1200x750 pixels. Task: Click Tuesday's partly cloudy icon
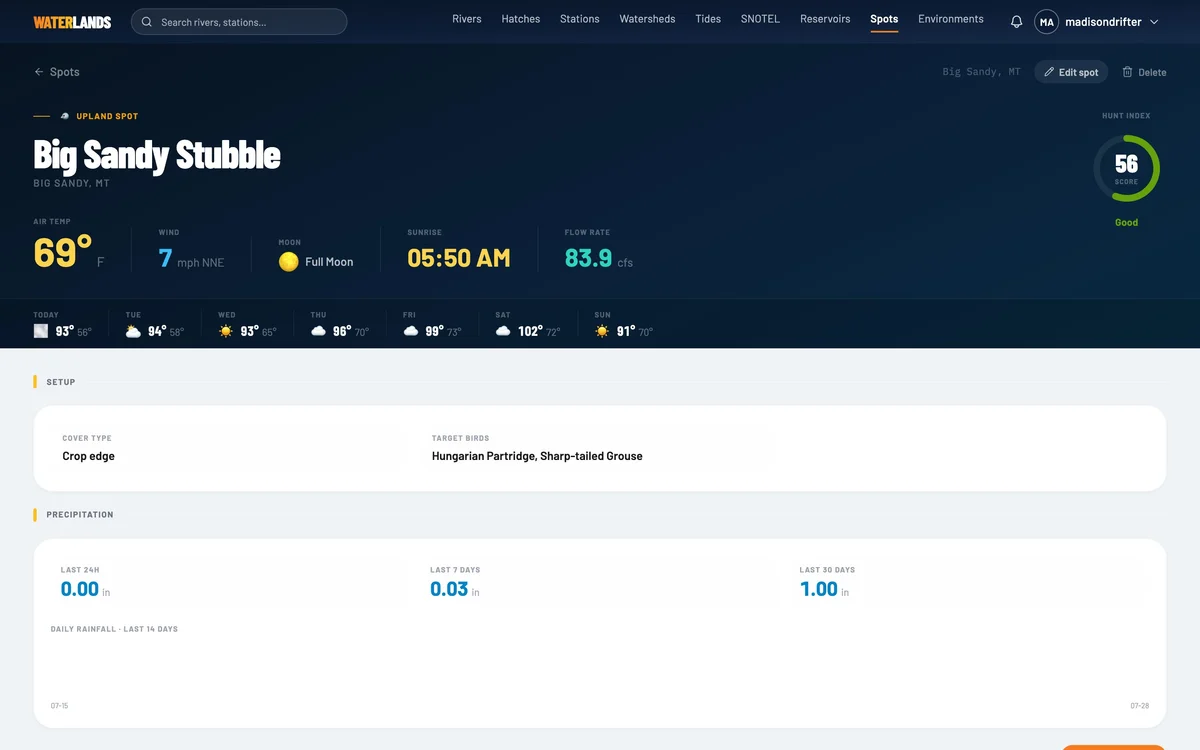(x=133, y=331)
